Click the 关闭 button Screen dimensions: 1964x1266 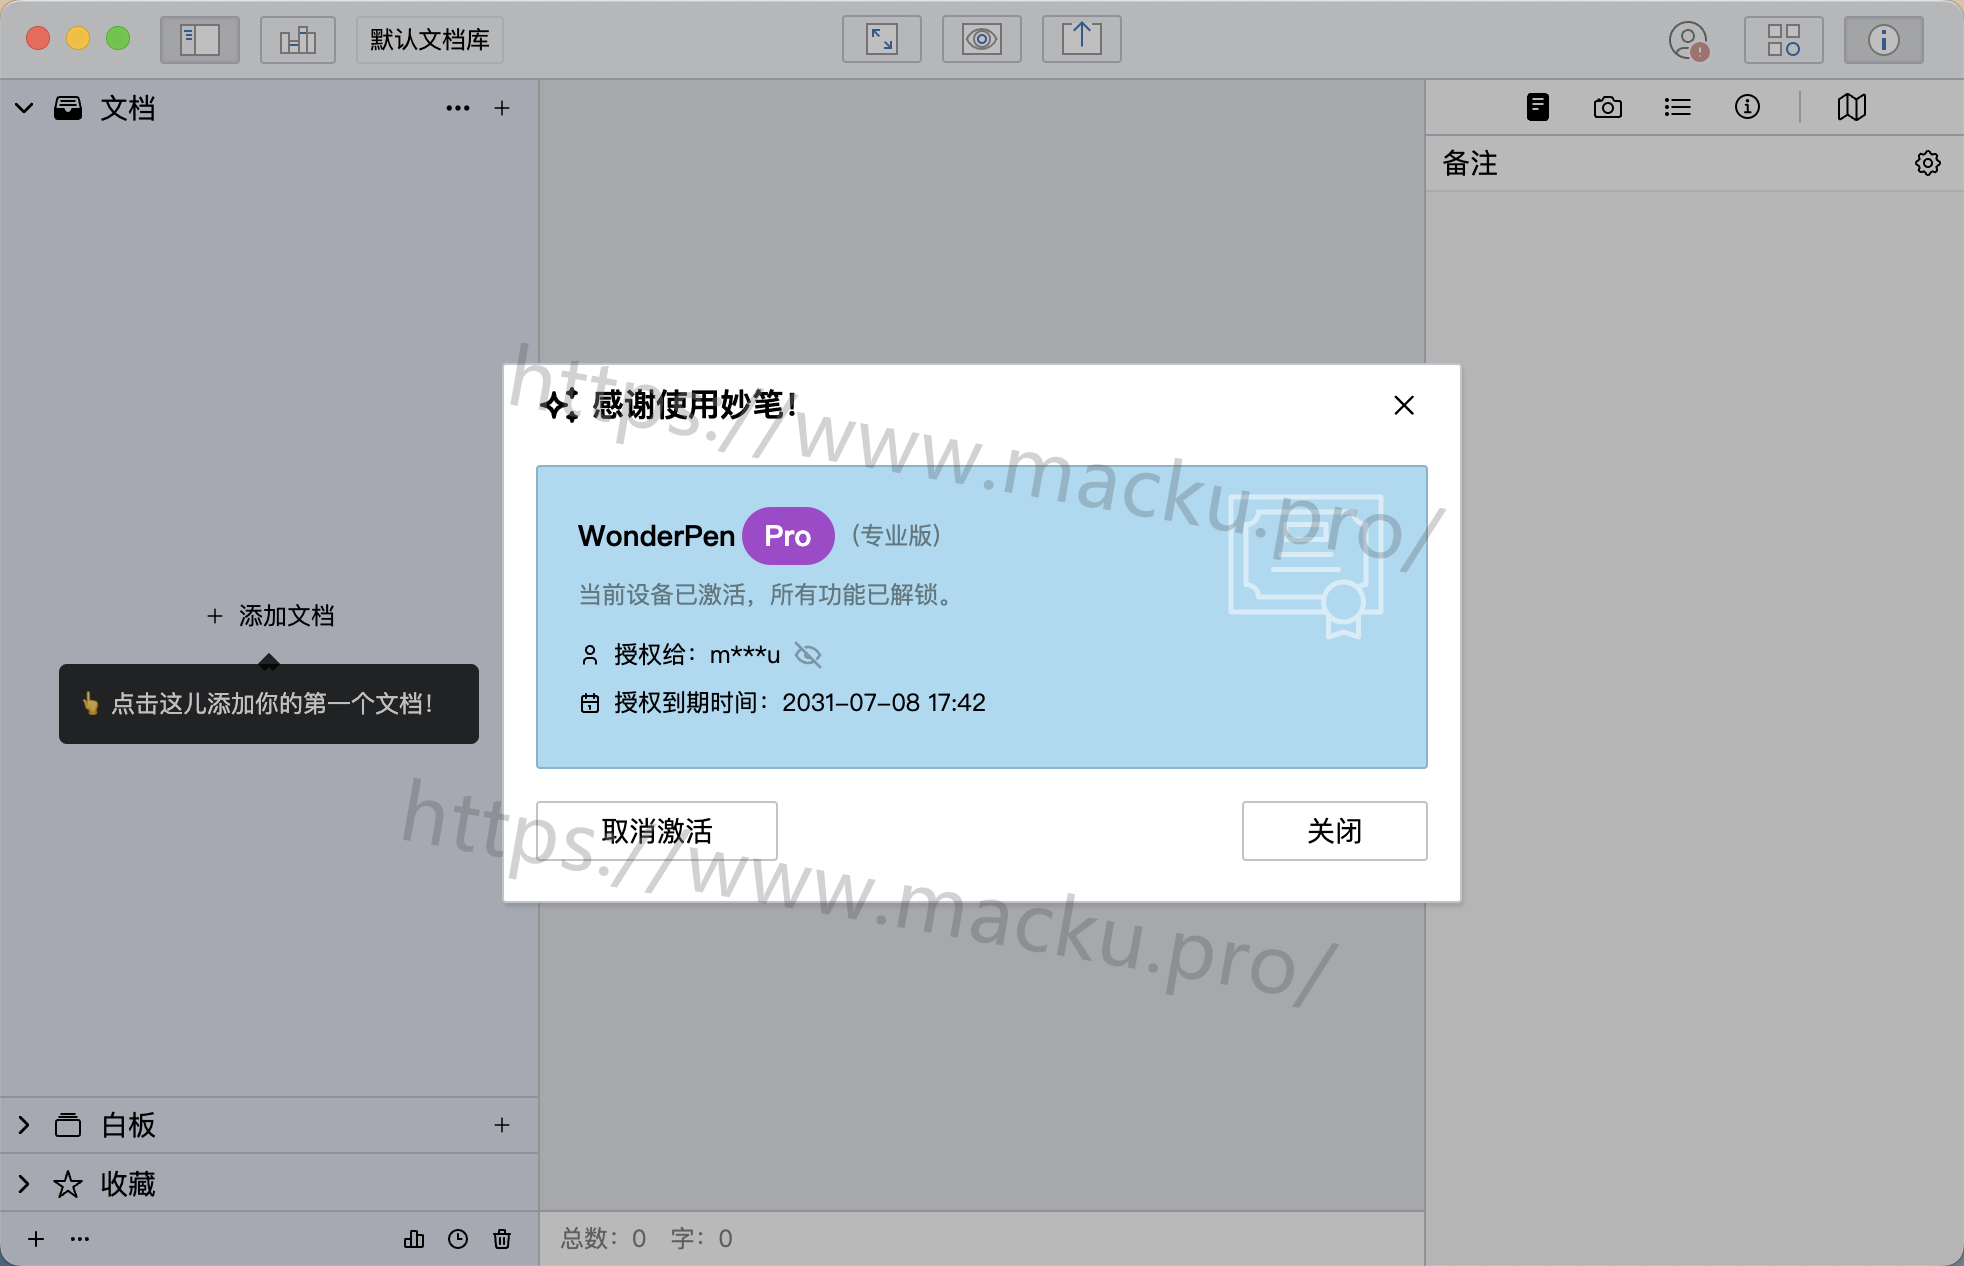click(x=1335, y=831)
